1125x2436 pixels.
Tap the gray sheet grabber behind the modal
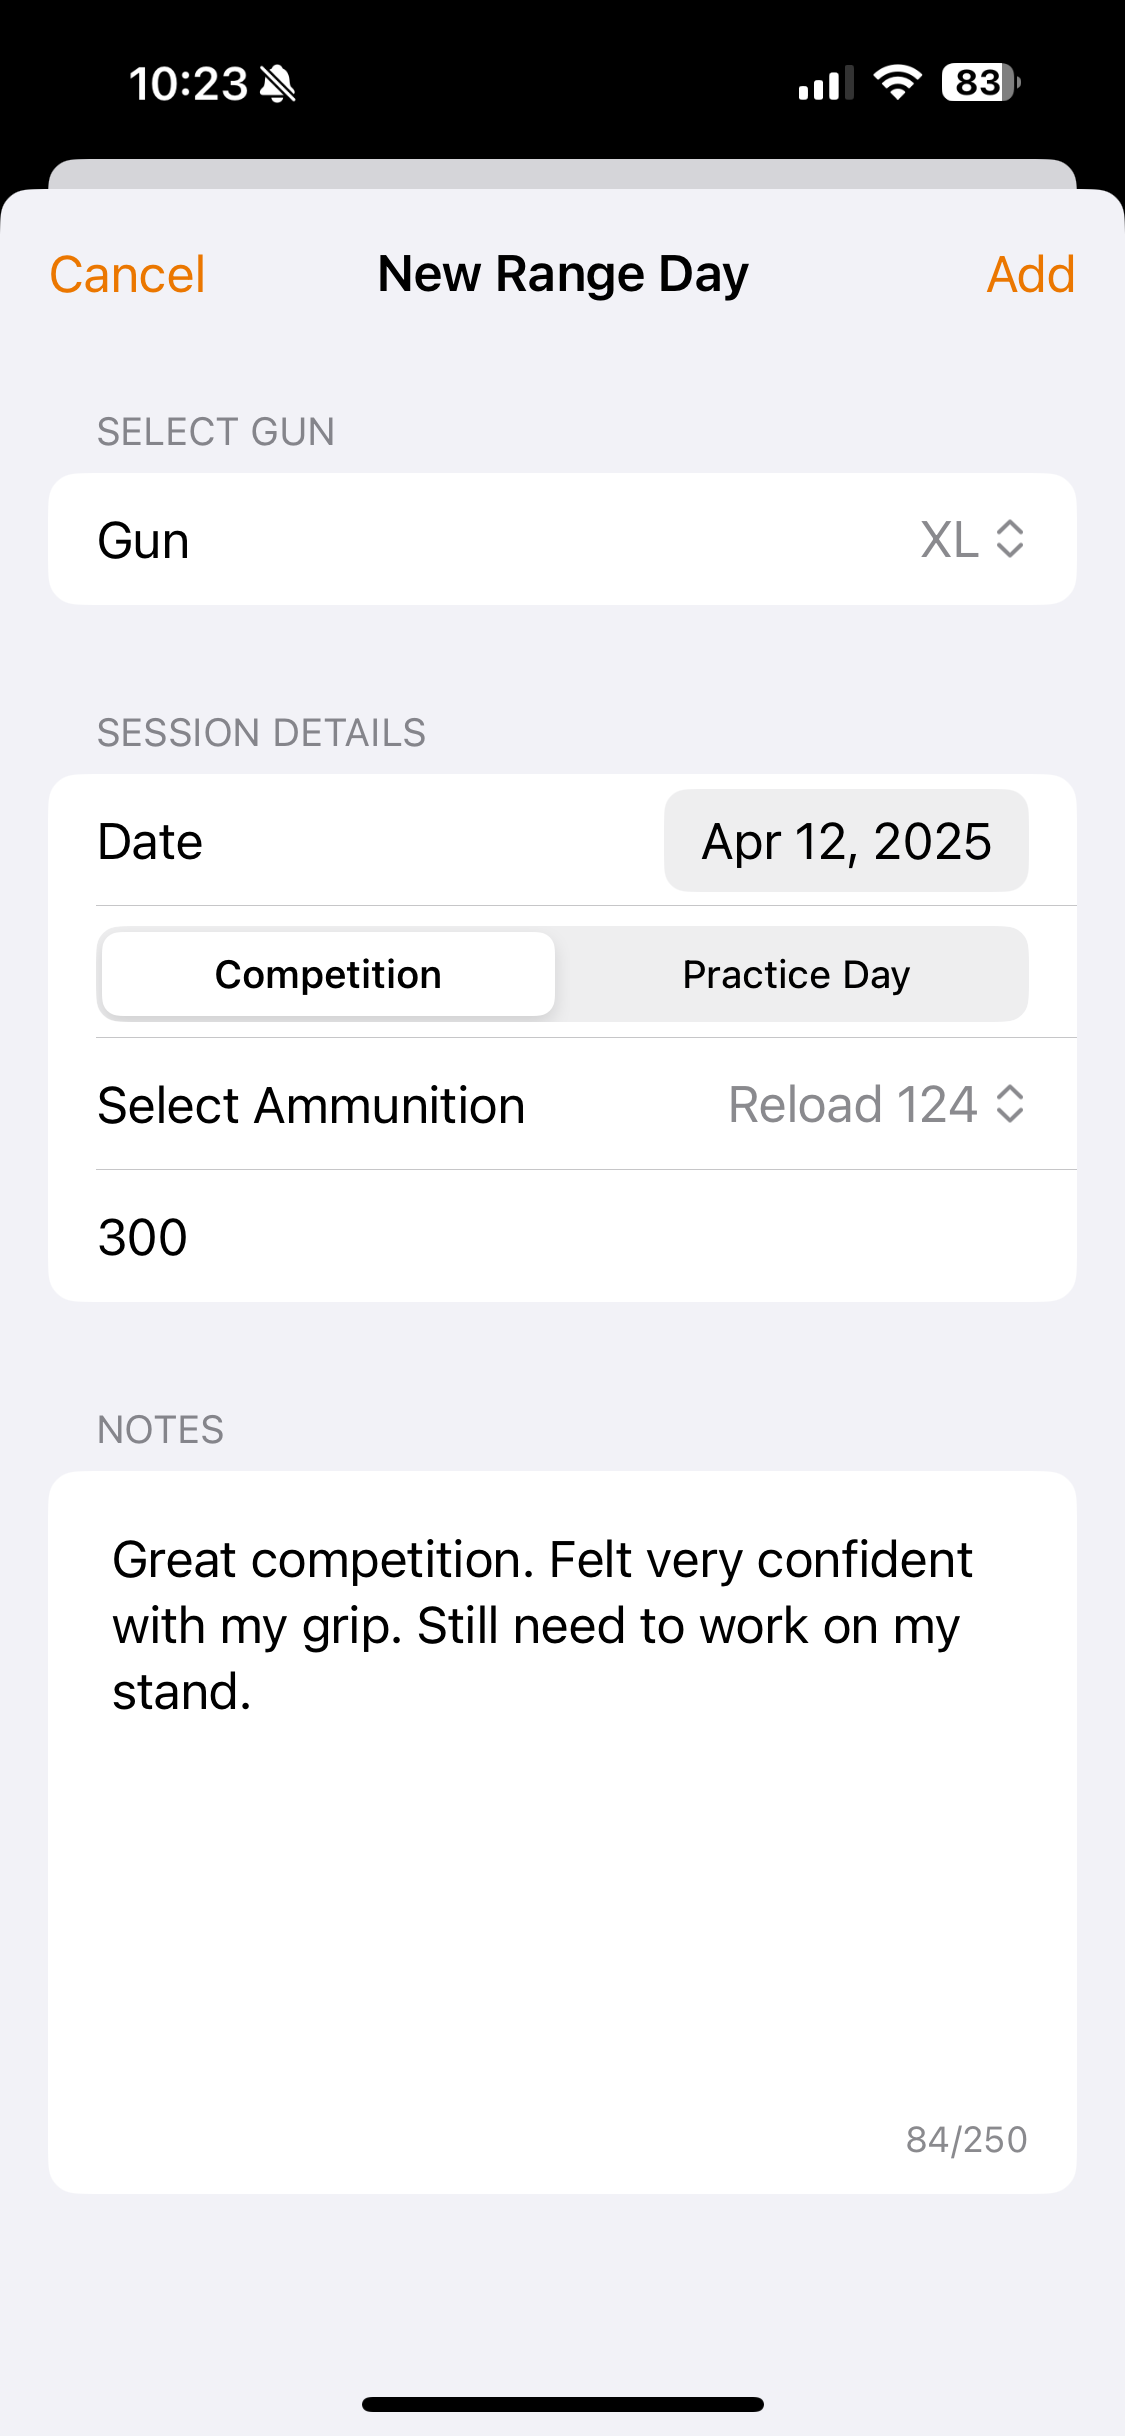pyautogui.click(x=562, y=174)
